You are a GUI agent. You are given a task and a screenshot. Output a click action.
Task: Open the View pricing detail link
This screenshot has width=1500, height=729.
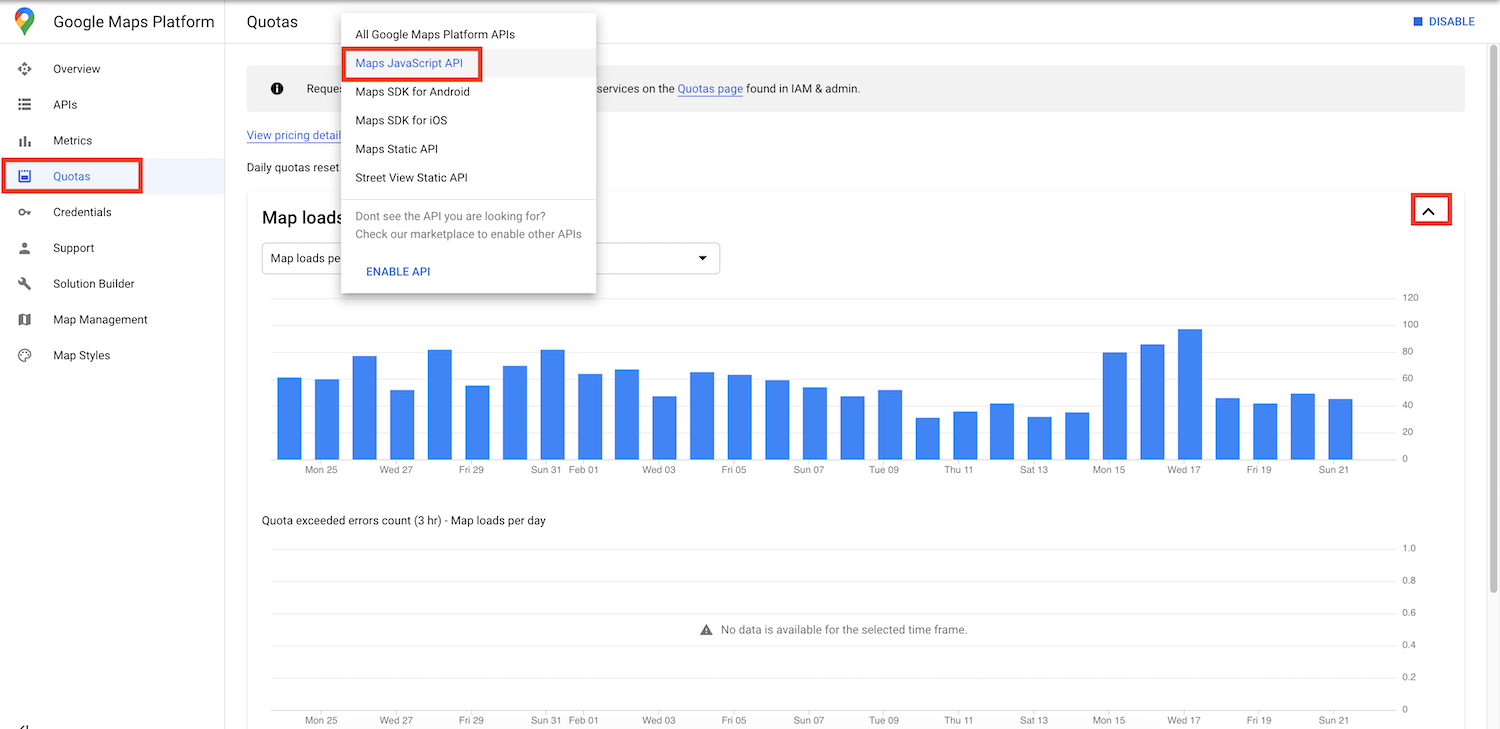pyautogui.click(x=292, y=135)
